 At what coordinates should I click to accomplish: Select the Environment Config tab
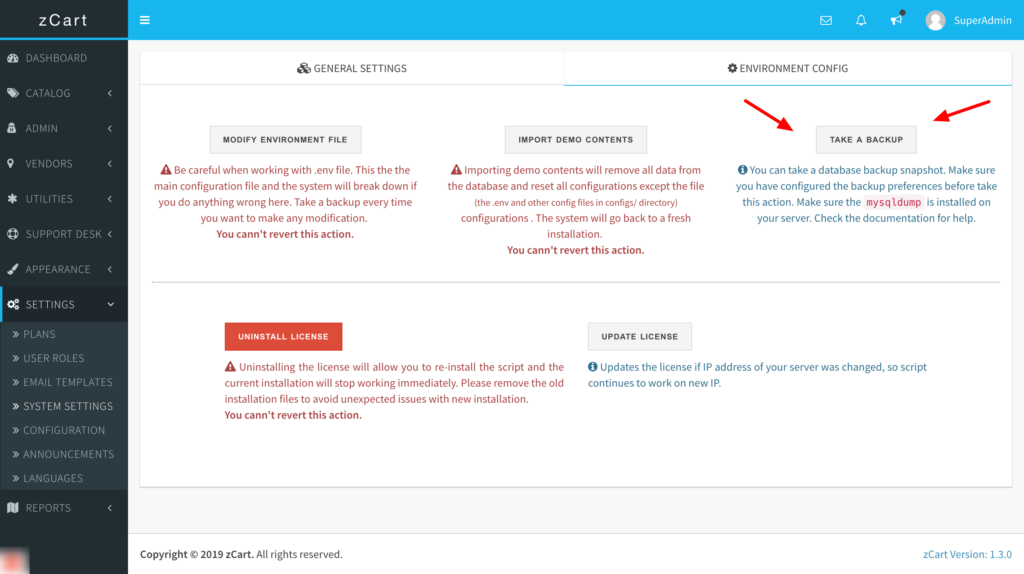point(788,69)
